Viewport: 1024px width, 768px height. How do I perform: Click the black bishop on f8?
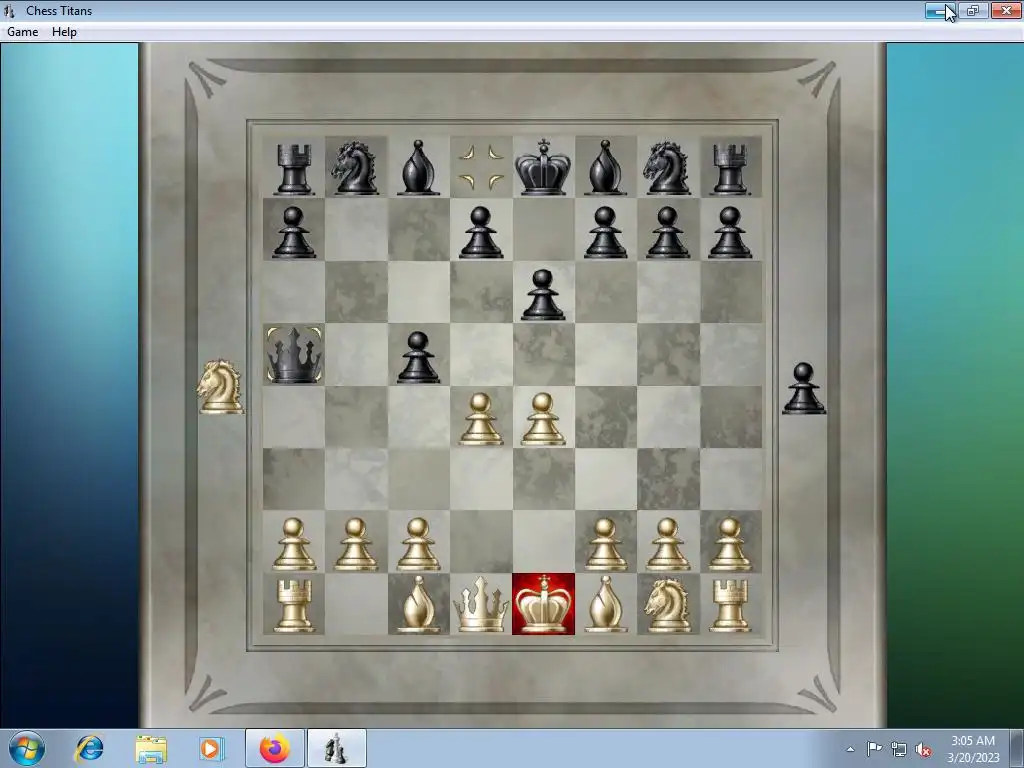[605, 167]
